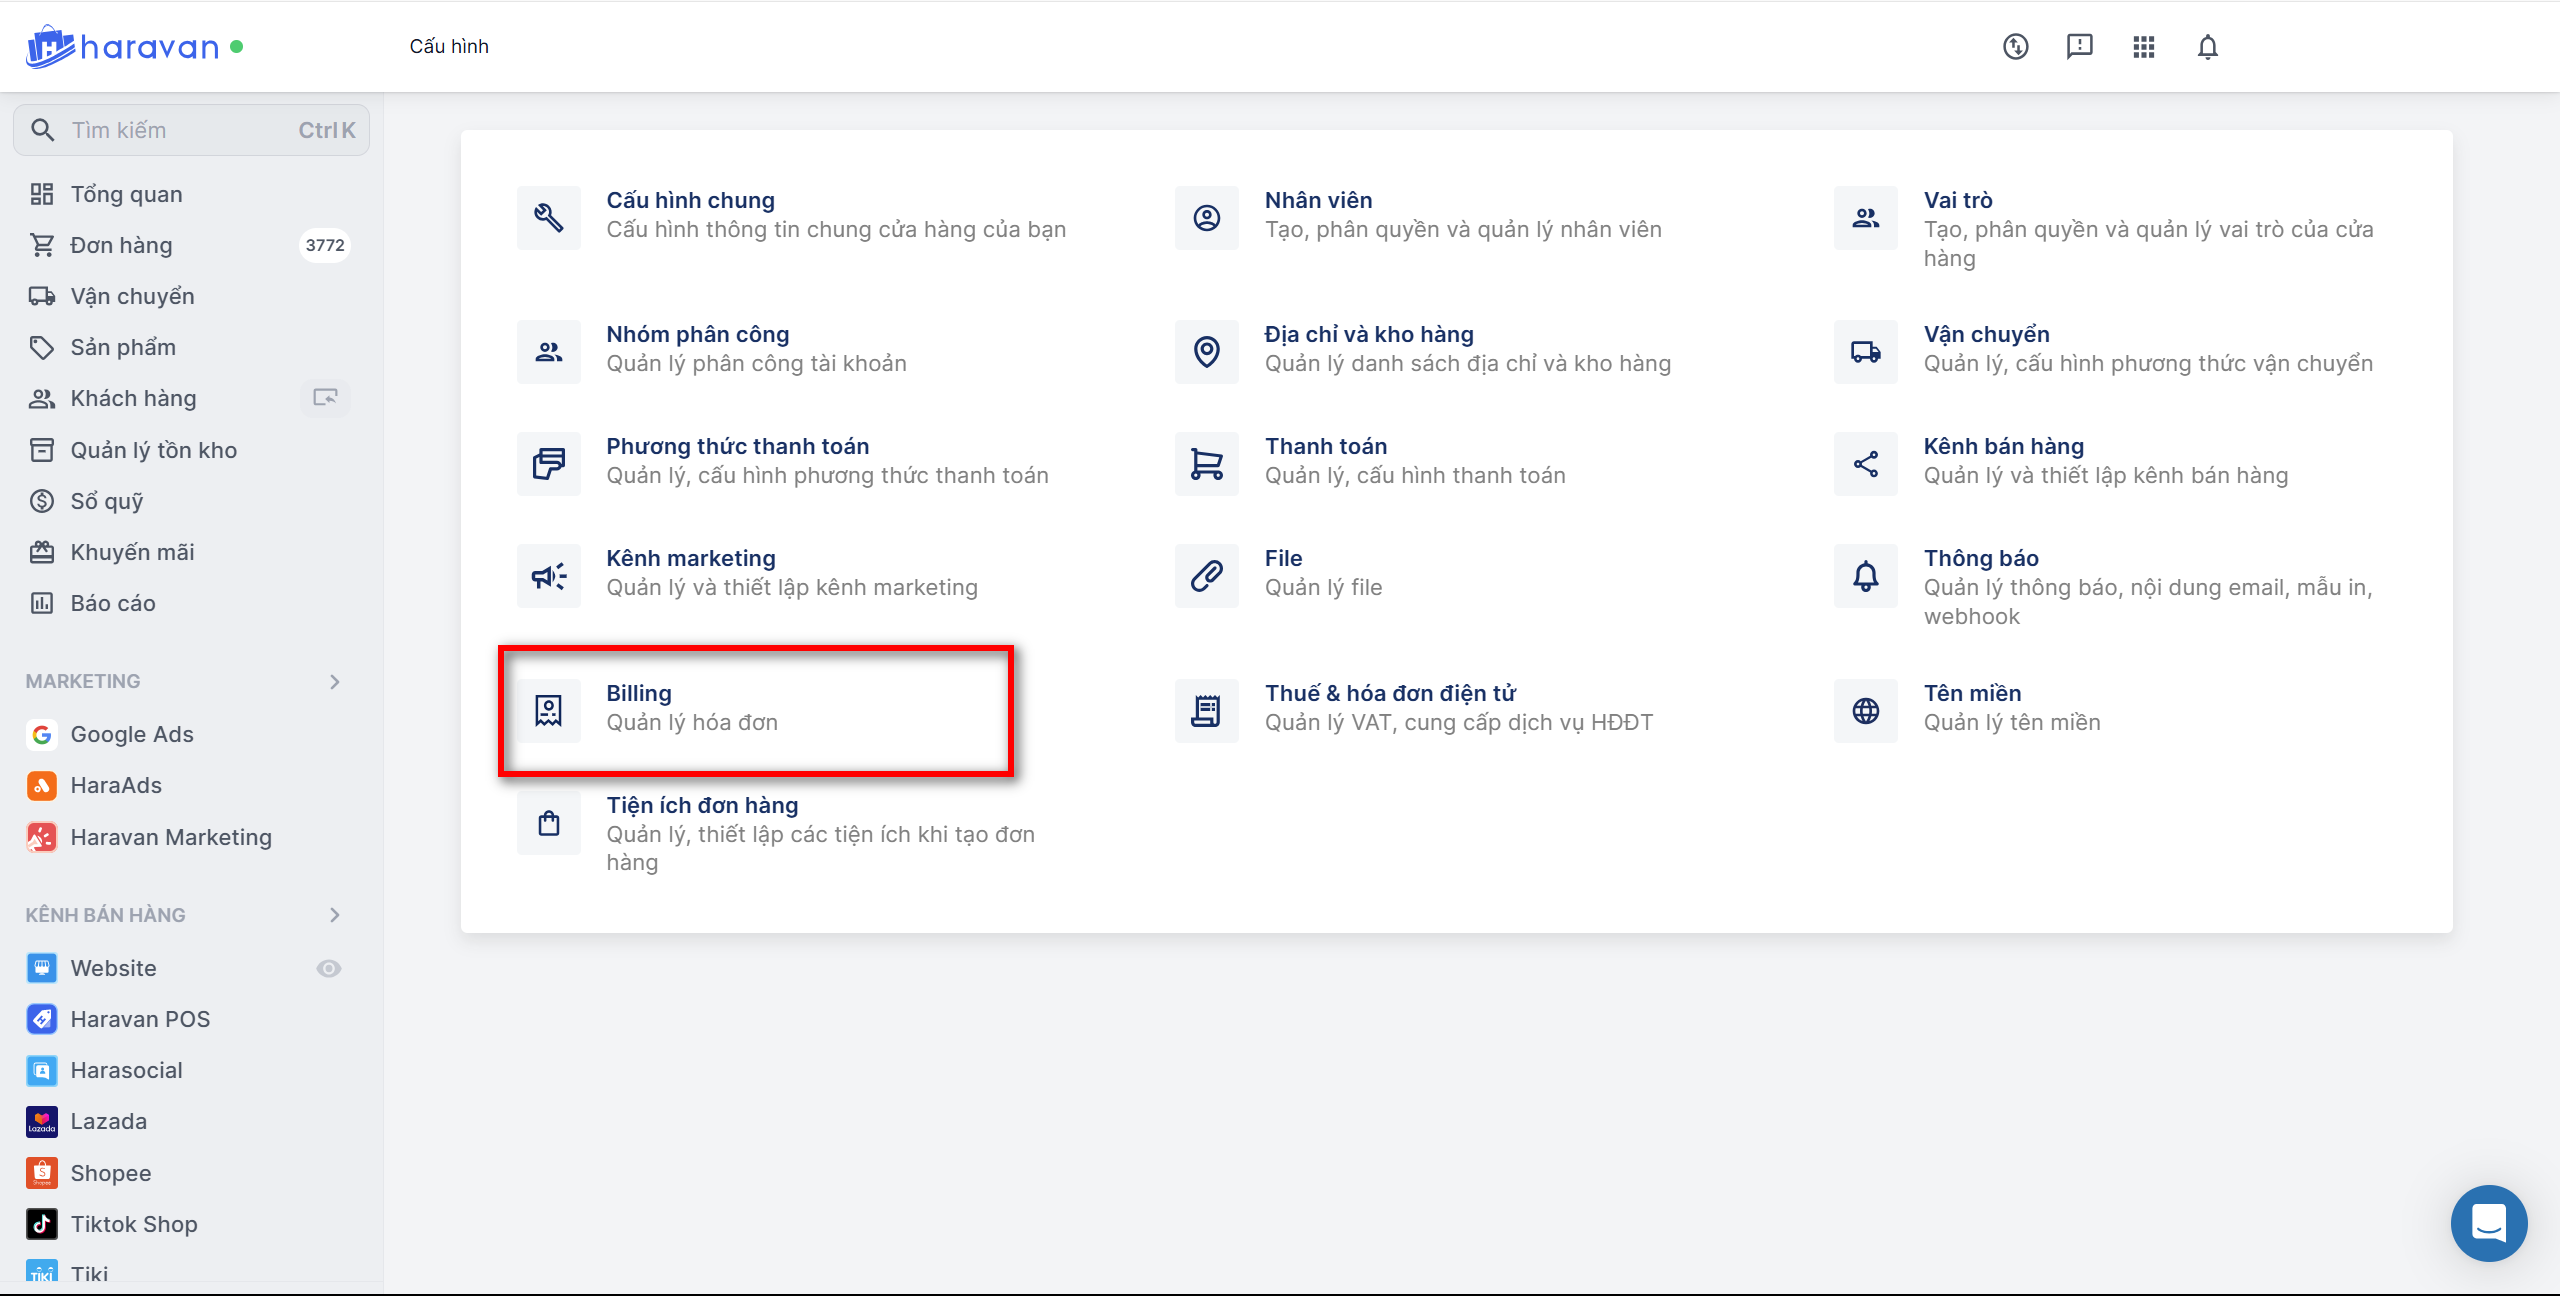The image size is (2560, 1296).
Task: Open Cấu hình chung settings link
Action: coord(690,200)
